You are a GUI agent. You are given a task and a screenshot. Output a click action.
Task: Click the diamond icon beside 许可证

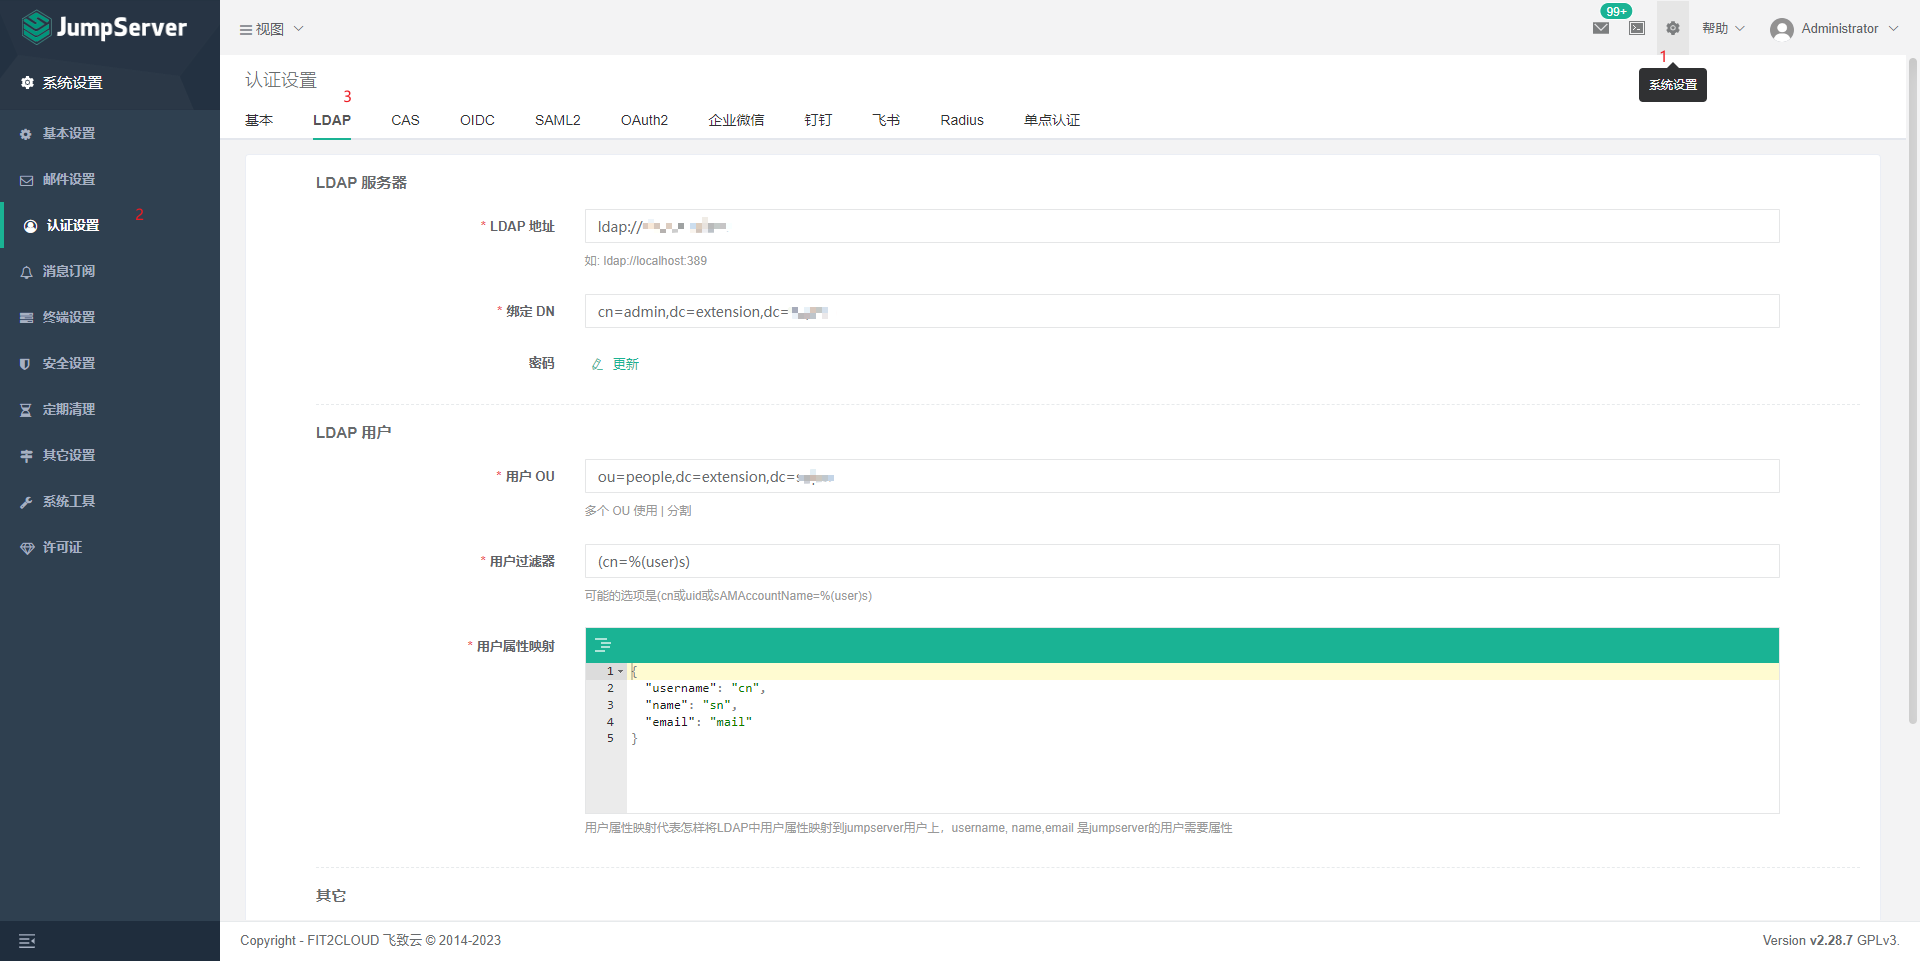pos(26,548)
